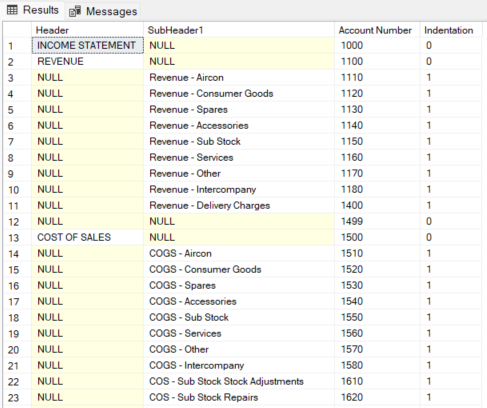Select the INCOME STATEMENT cell
The image size is (487, 408).
tap(88, 45)
